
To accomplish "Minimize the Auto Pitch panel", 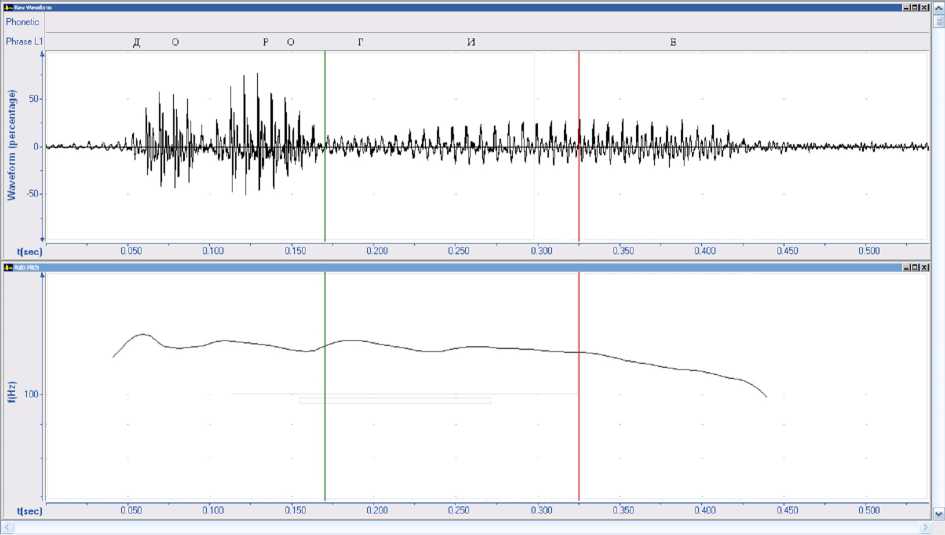I will (x=905, y=267).
